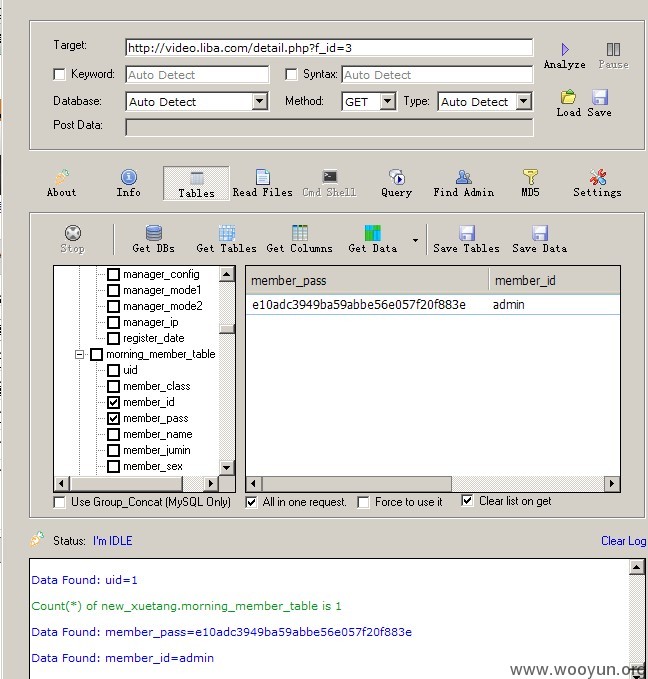Open the Read Files section

[x=262, y=184]
